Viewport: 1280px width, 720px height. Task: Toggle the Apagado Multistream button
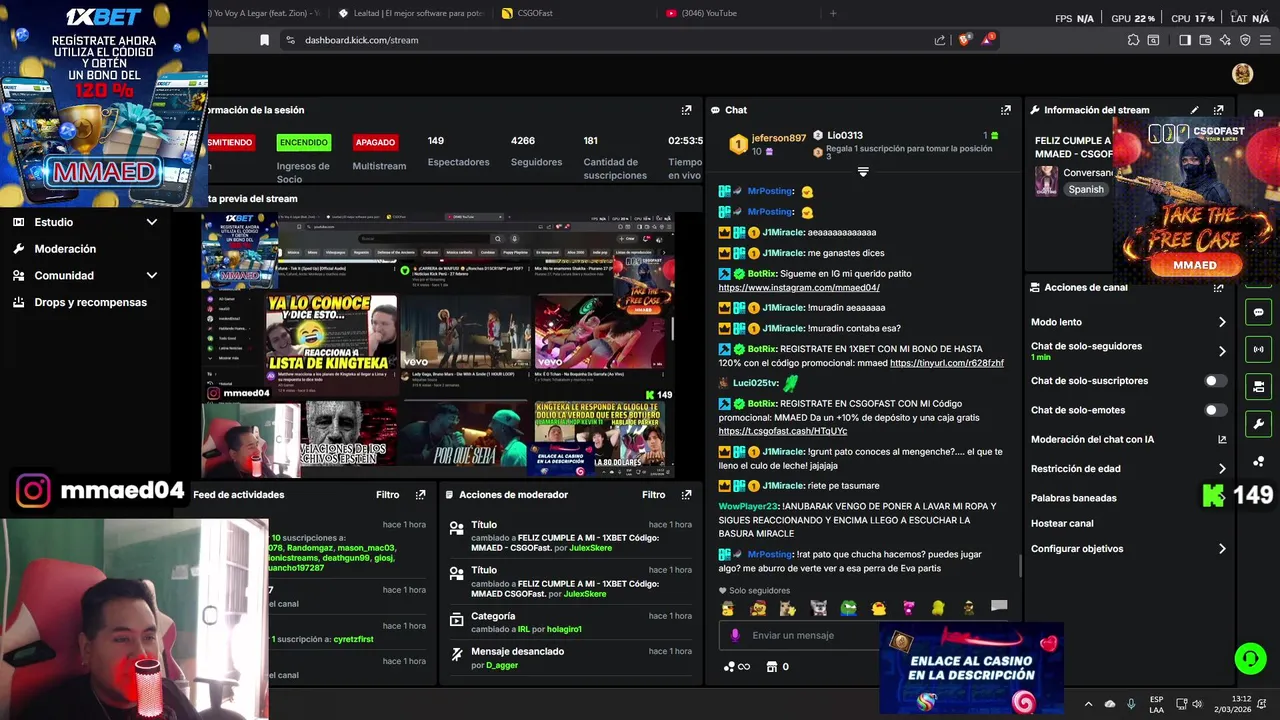[375, 142]
